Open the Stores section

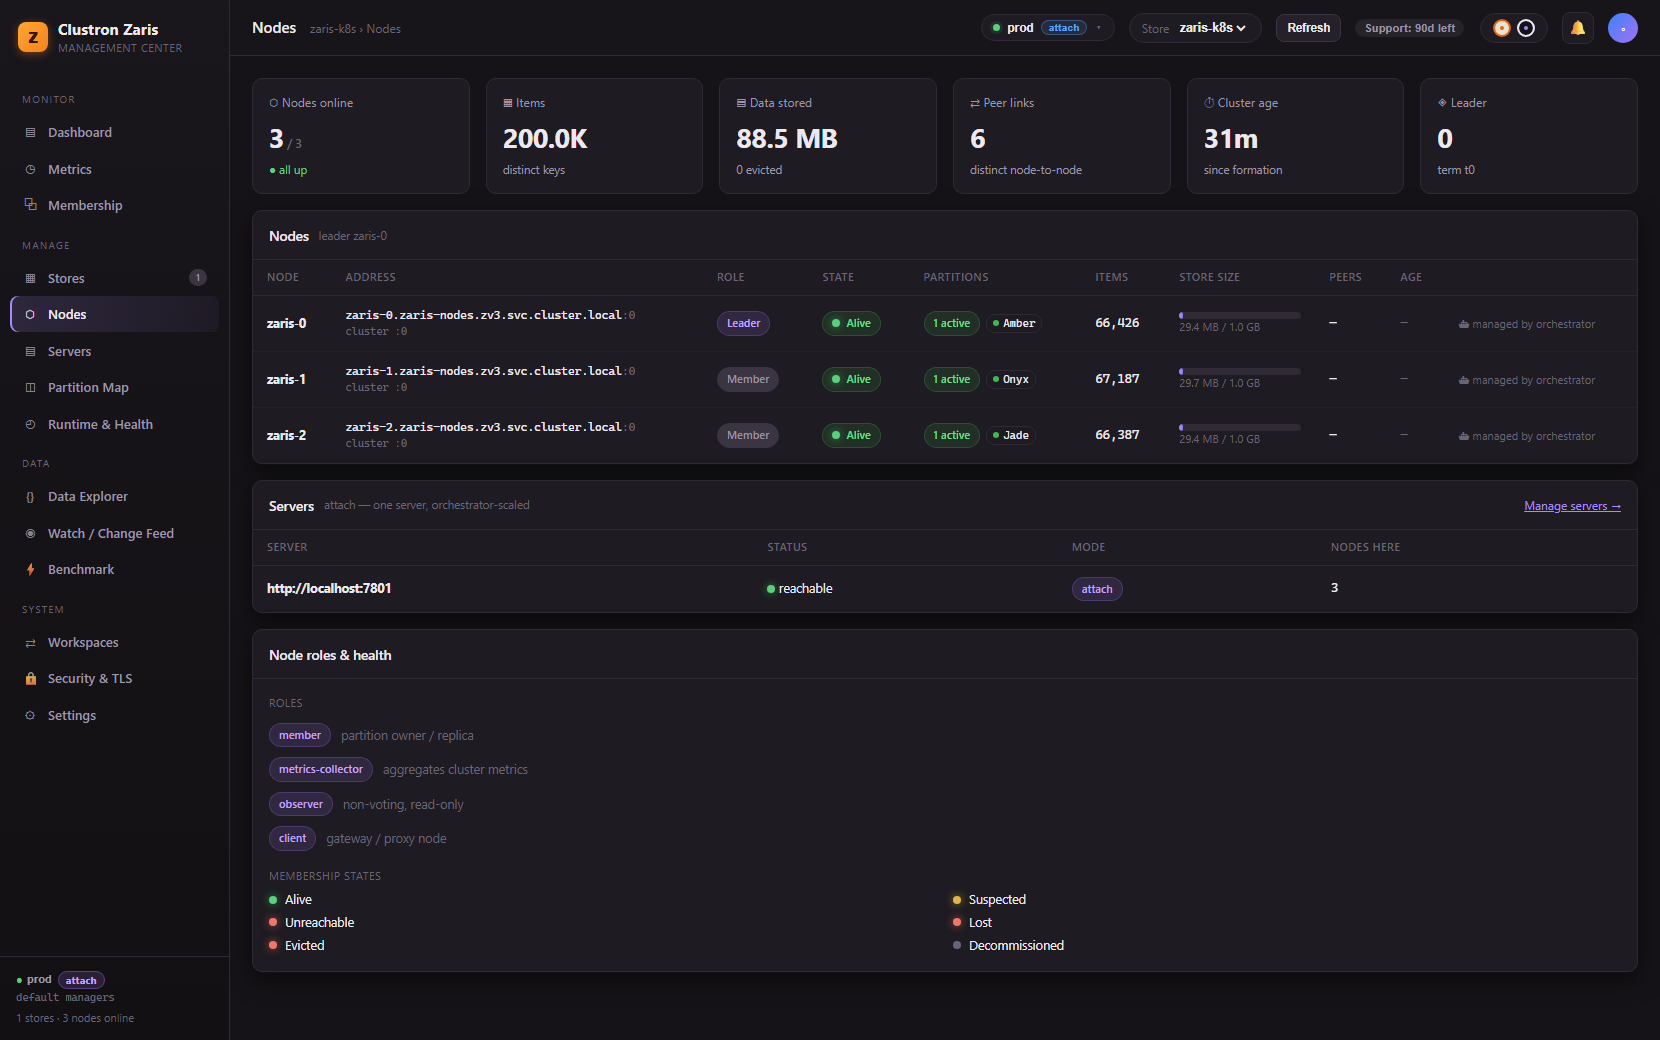(x=114, y=278)
